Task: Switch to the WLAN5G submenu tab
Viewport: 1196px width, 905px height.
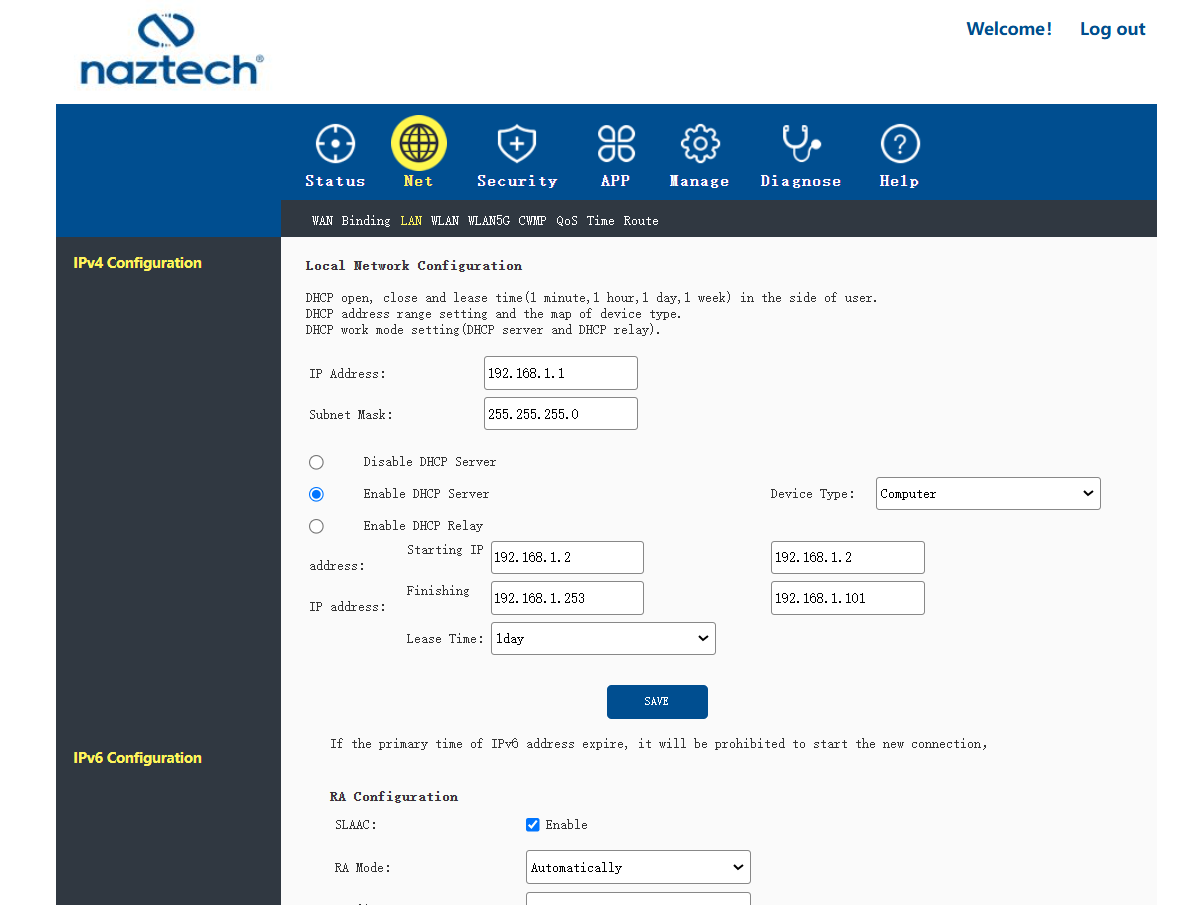Action: pos(488,221)
